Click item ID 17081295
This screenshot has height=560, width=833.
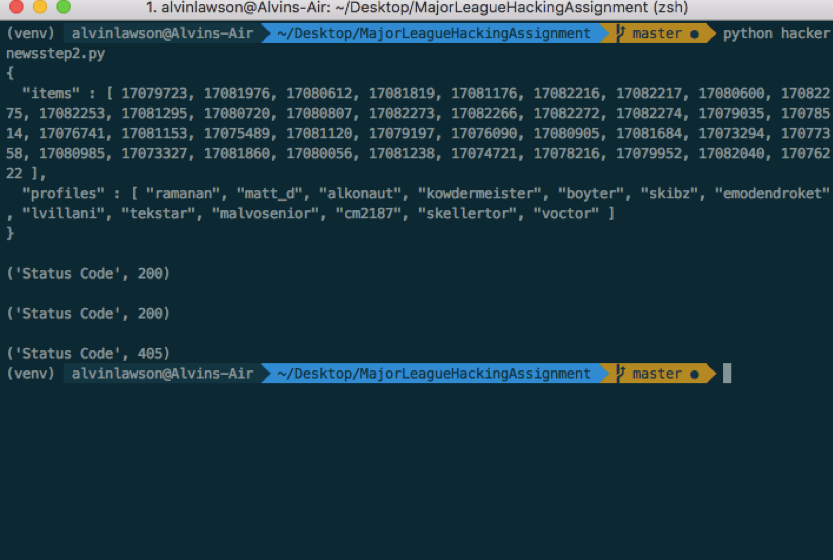(154, 114)
